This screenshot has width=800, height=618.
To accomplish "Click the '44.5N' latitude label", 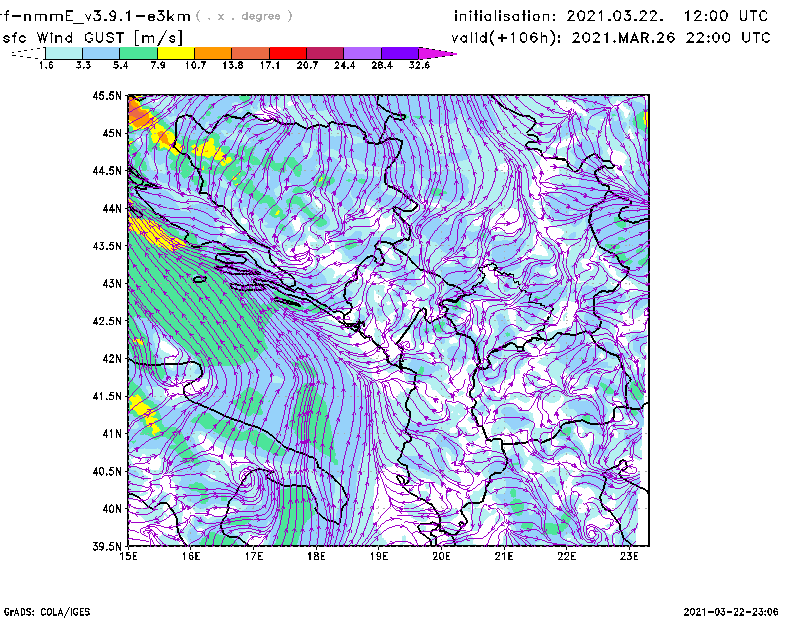I will tap(107, 170).
